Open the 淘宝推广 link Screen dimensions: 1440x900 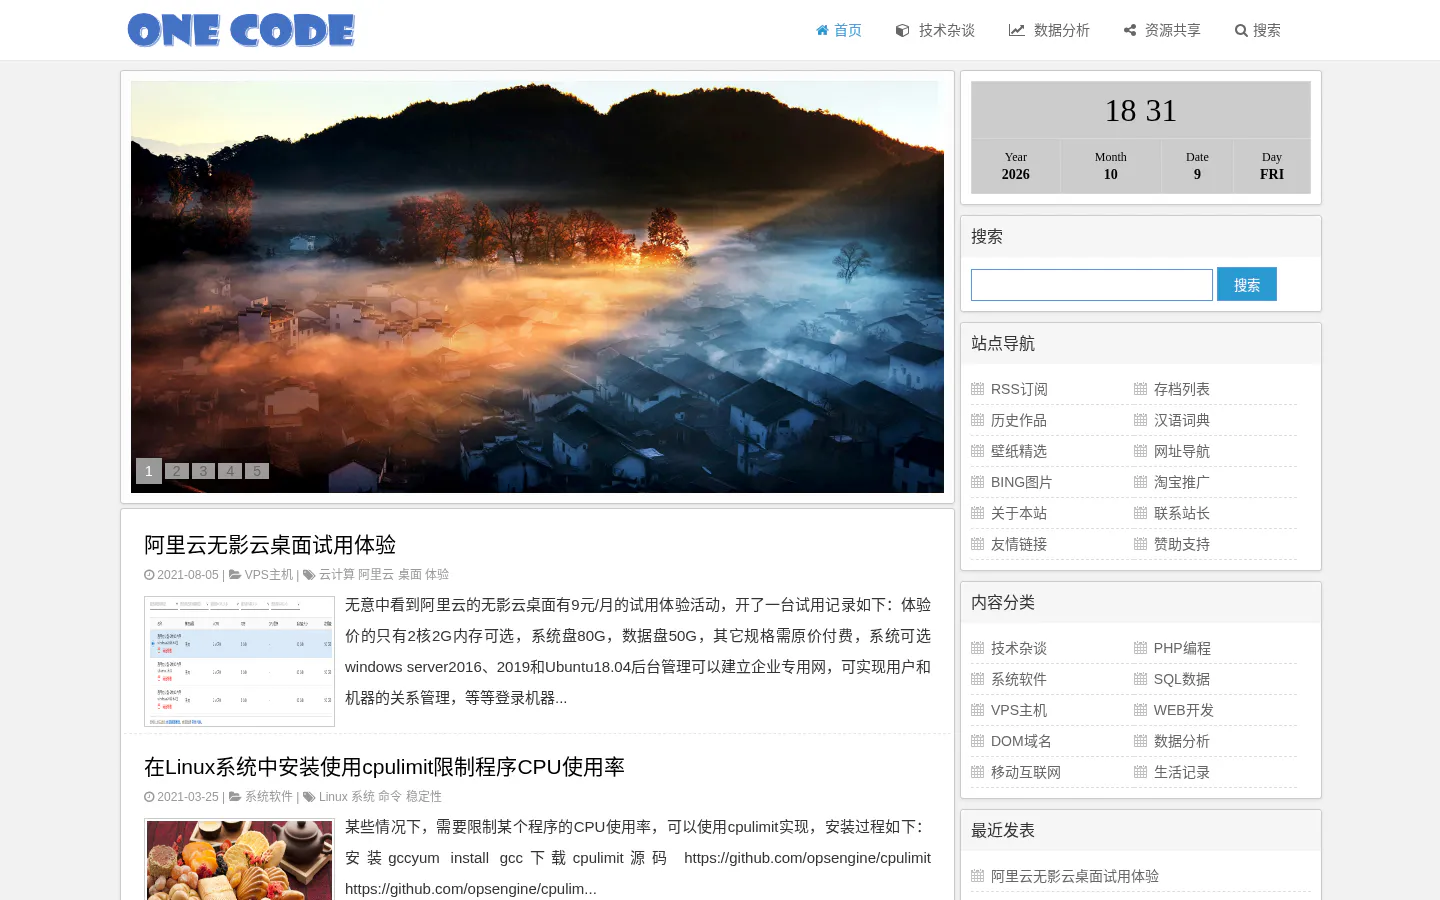pyautogui.click(x=1182, y=482)
